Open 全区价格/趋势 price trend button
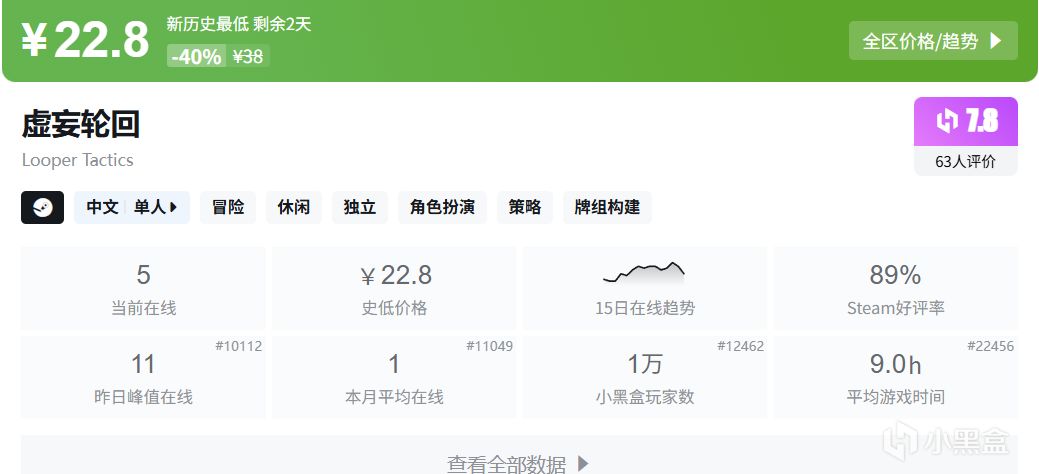Screen dimensions: 1039x474 tap(933, 41)
